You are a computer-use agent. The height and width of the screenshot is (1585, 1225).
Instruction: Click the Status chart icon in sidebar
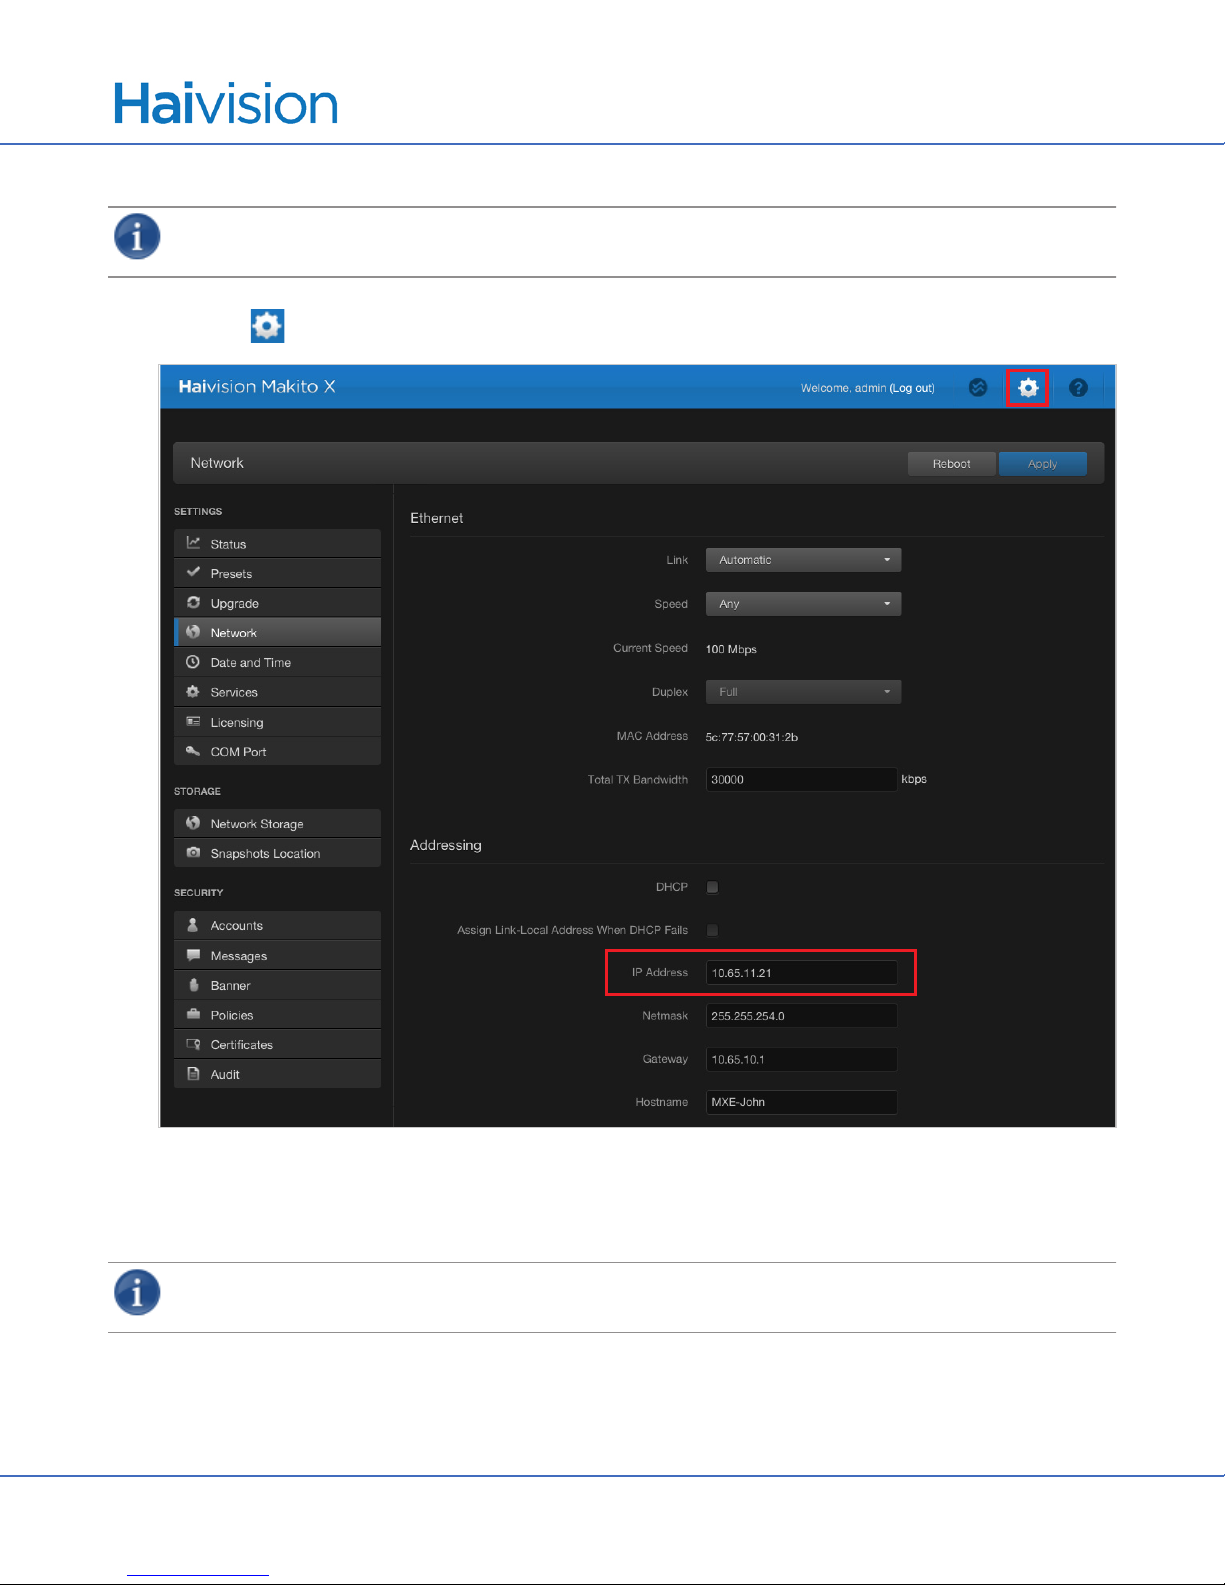point(193,543)
